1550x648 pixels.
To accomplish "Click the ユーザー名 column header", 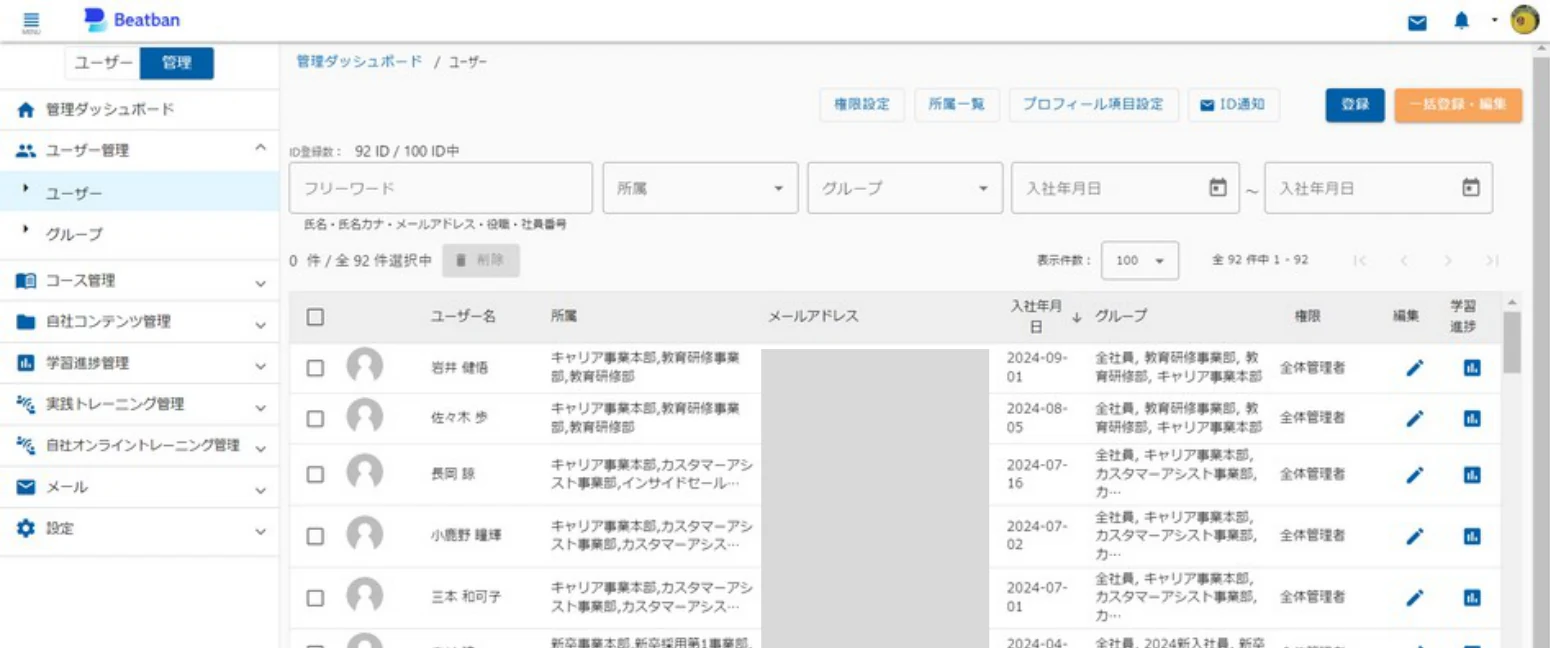I will tap(463, 317).
